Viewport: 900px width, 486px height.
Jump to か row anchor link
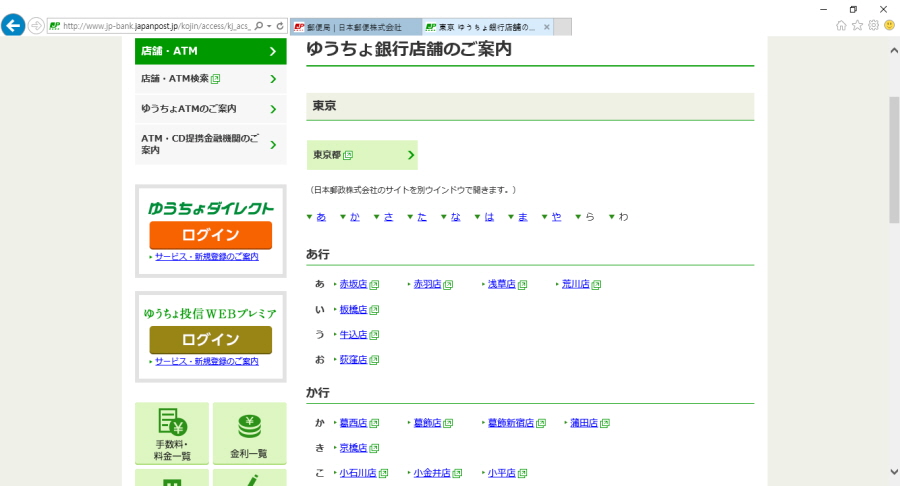pyautogui.click(x=355, y=217)
